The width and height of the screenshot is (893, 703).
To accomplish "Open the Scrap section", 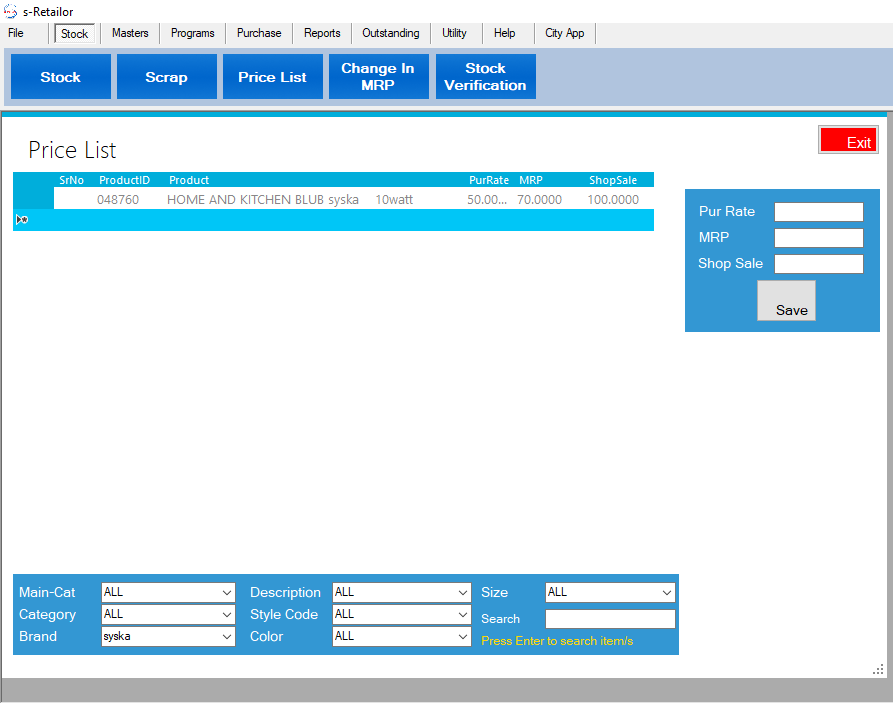I will (x=166, y=77).
